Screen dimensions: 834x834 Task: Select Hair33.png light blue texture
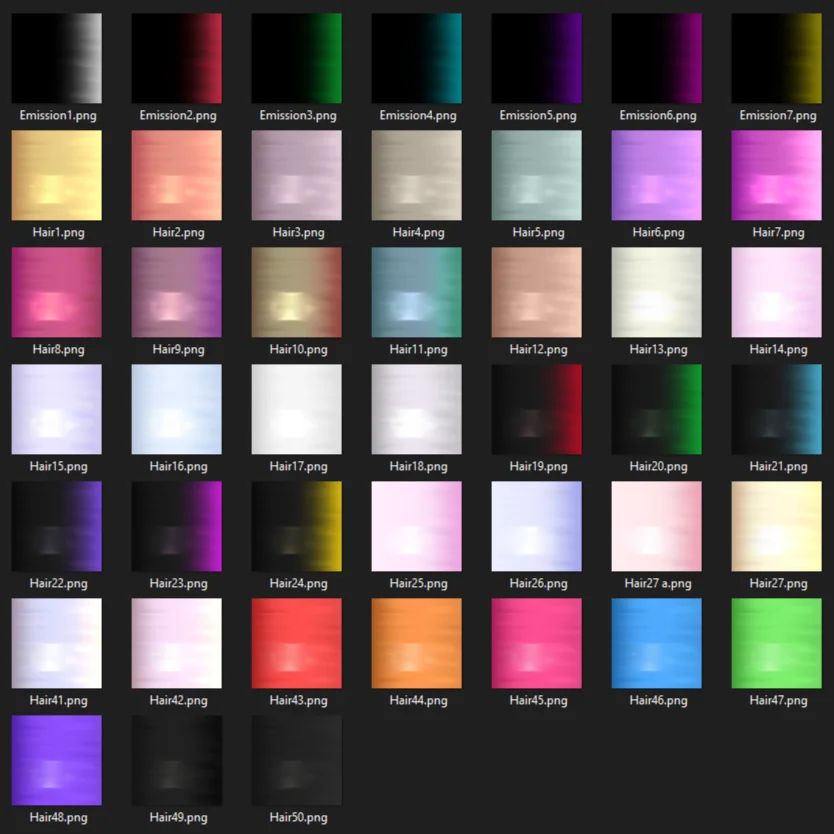[x=177, y=409]
